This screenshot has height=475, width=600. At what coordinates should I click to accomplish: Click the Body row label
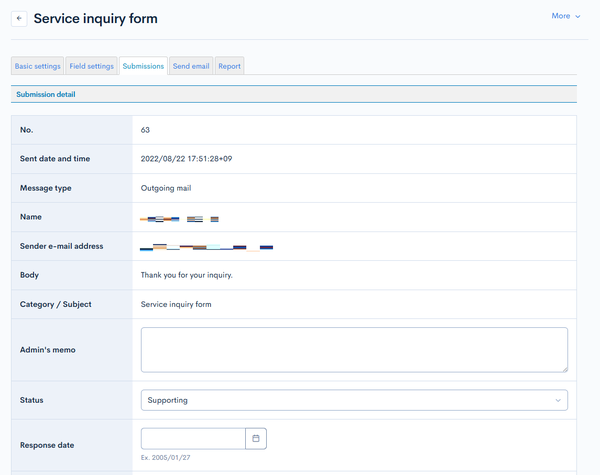29,275
